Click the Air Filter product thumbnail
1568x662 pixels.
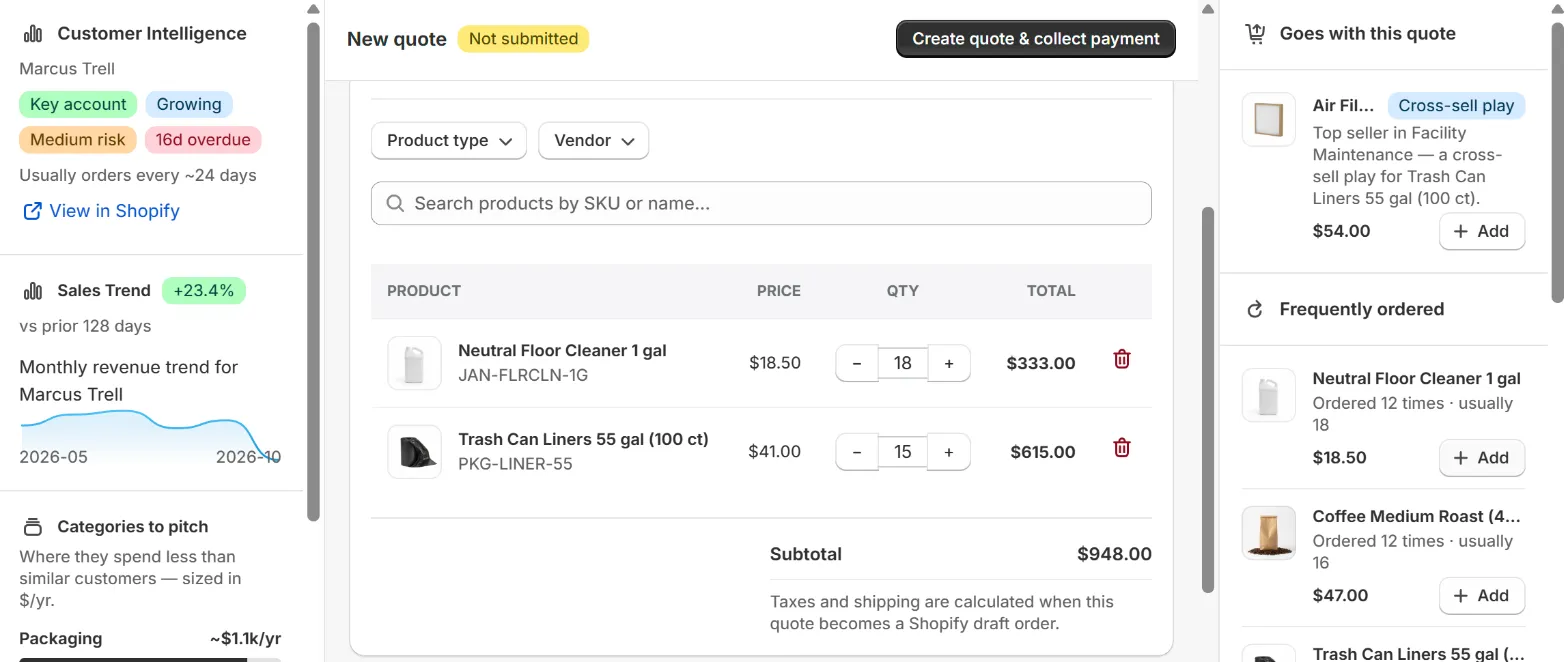click(x=1269, y=120)
